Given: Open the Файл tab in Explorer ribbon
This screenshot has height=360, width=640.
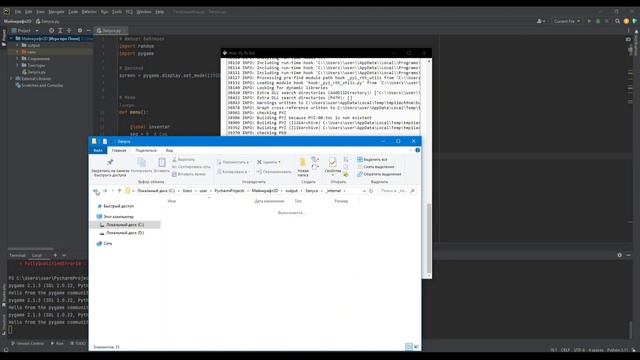Looking at the screenshot, I should coord(98,151).
